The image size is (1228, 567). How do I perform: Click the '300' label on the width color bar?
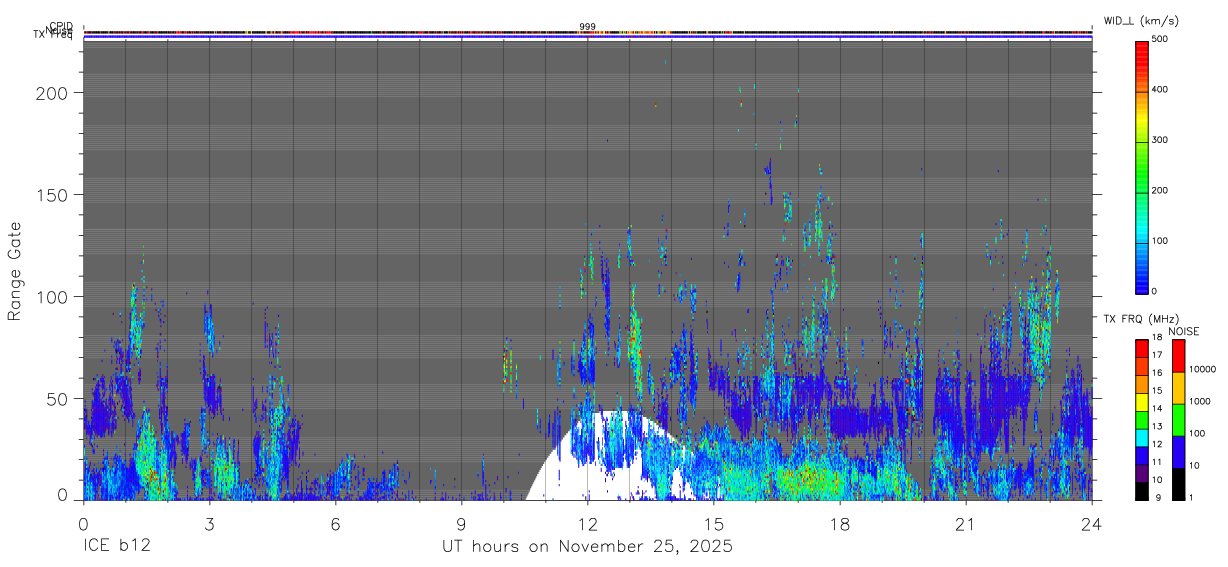point(1161,140)
